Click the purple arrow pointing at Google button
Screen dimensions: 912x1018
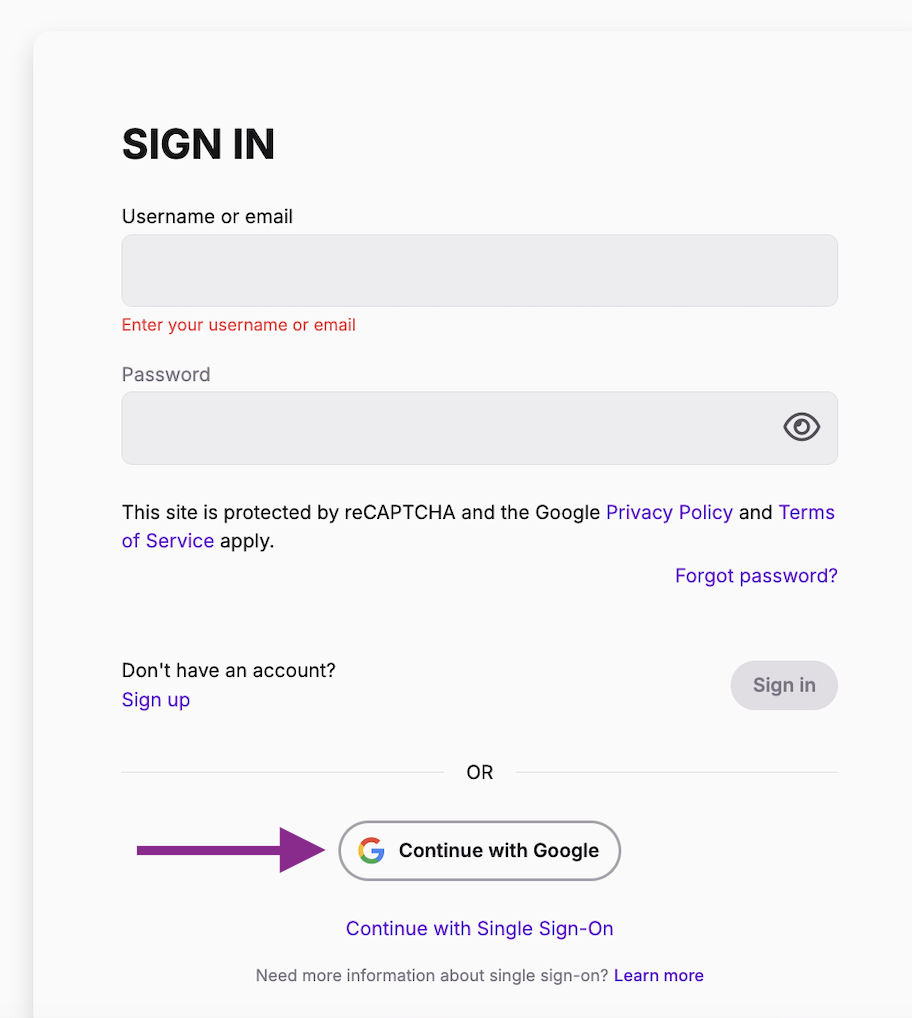tap(230, 850)
